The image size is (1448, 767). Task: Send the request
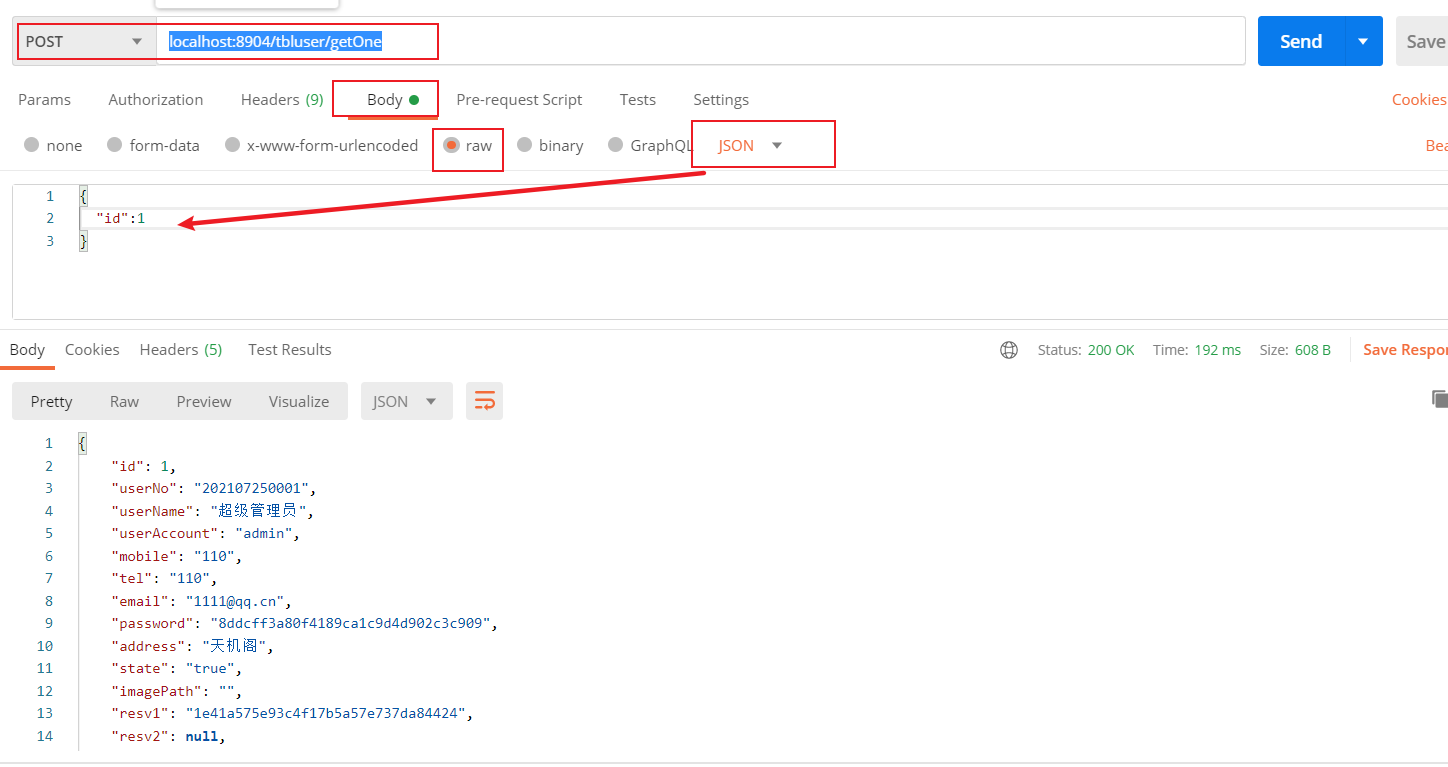click(x=1301, y=41)
